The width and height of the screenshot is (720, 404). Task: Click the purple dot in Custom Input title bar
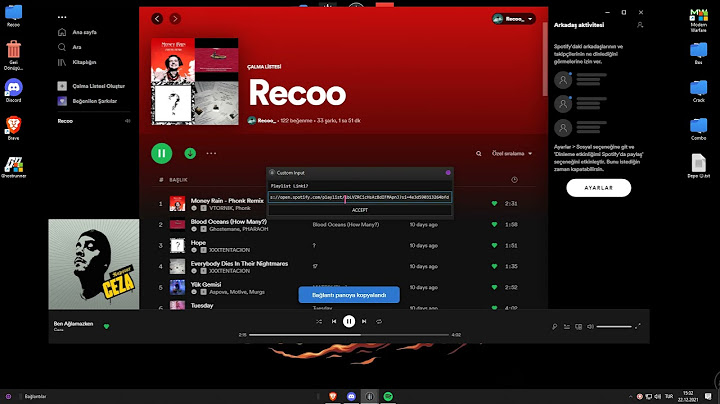click(x=448, y=173)
